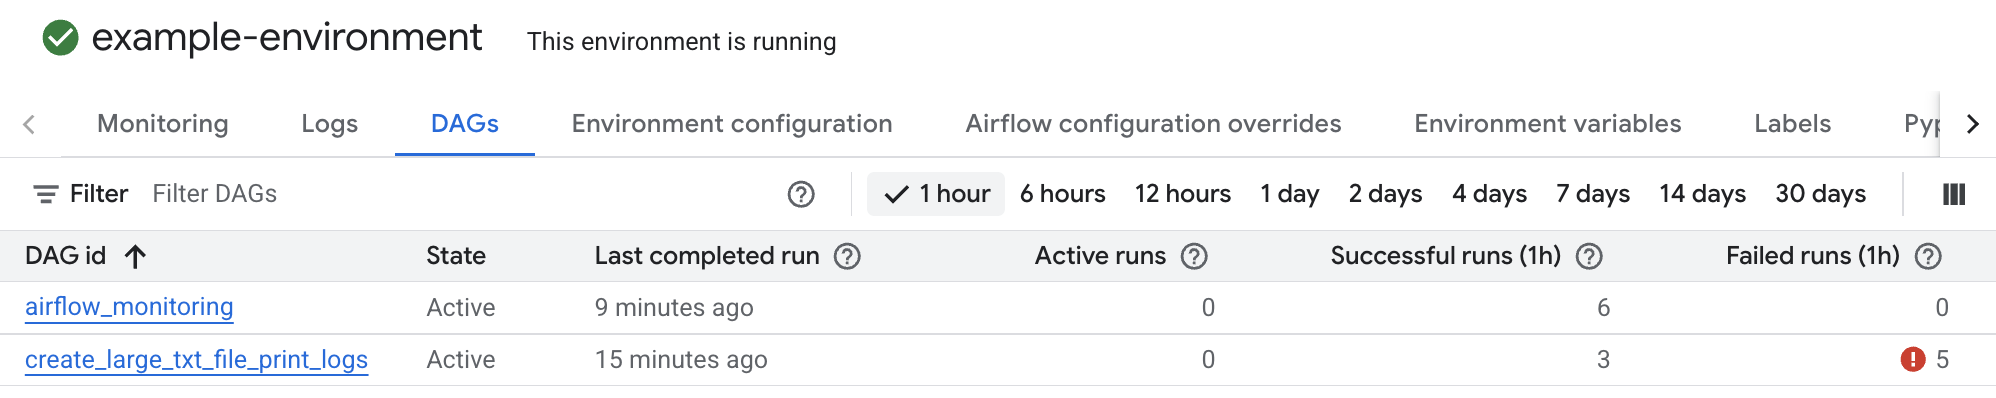Click the green running status checkmark icon

click(60, 38)
